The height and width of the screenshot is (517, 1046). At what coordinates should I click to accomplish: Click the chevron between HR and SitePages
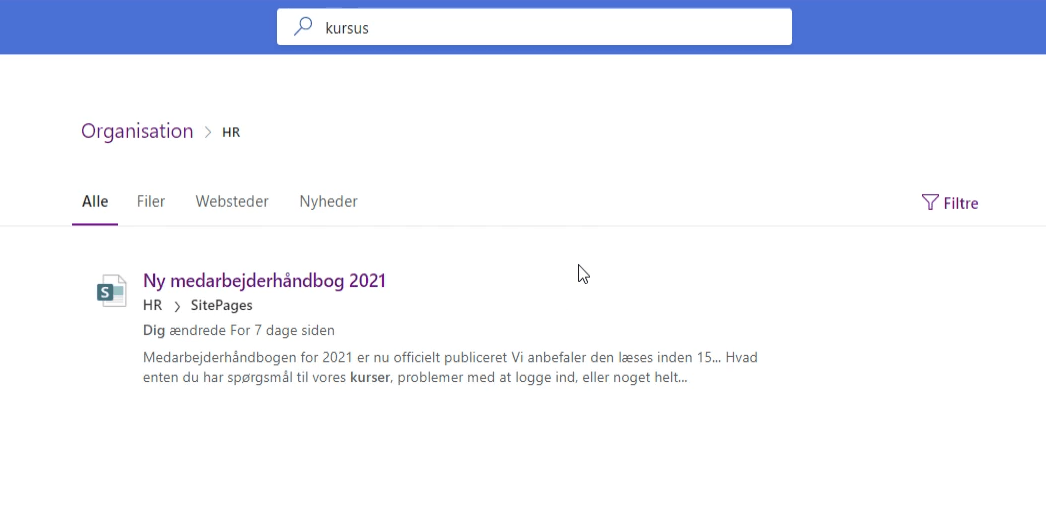(x=177, y=306)
